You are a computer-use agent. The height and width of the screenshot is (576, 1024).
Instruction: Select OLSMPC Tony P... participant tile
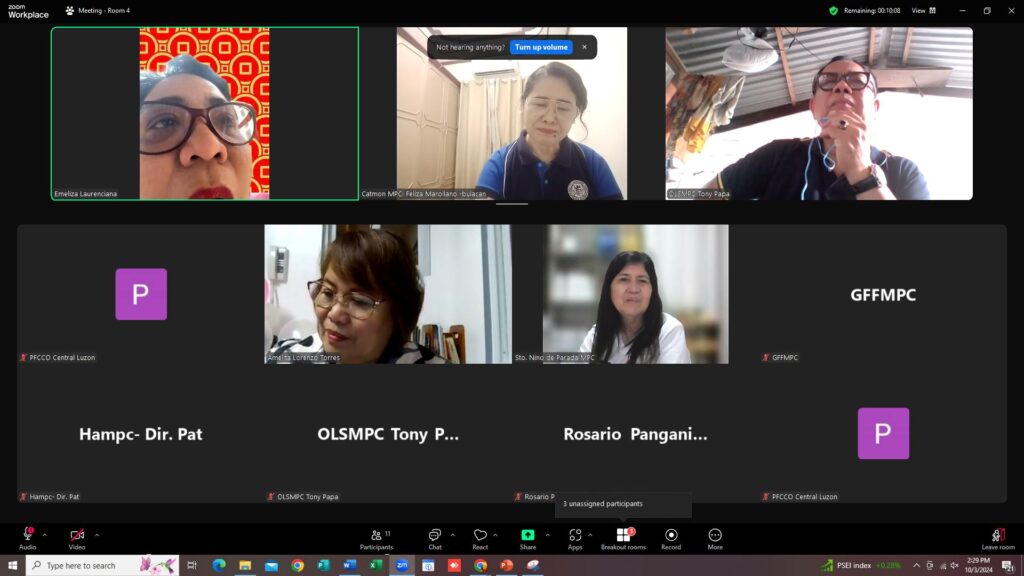pyautogui.click(x=388, y=434)
